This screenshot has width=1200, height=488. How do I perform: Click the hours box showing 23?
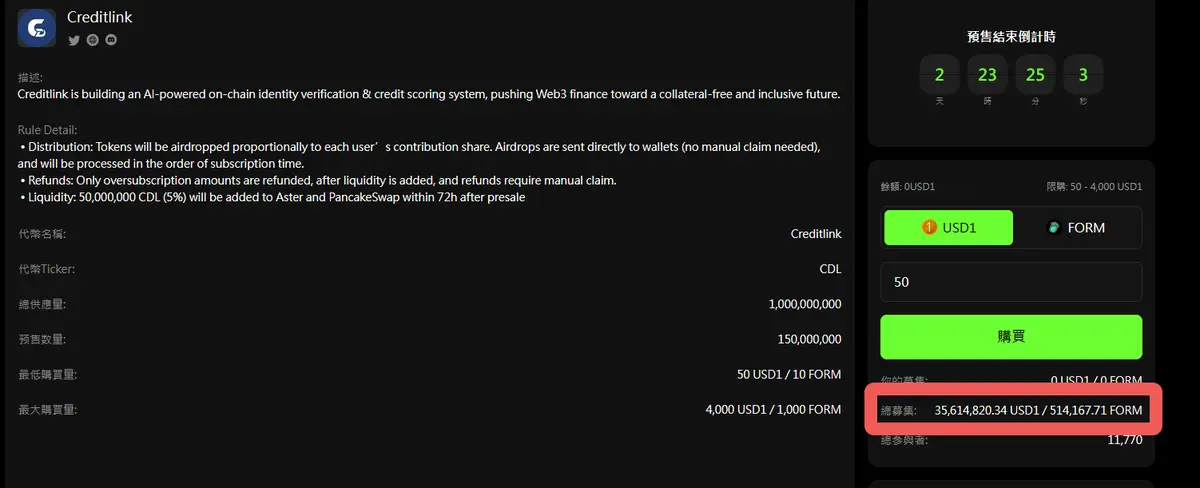(x=987, y=75)
